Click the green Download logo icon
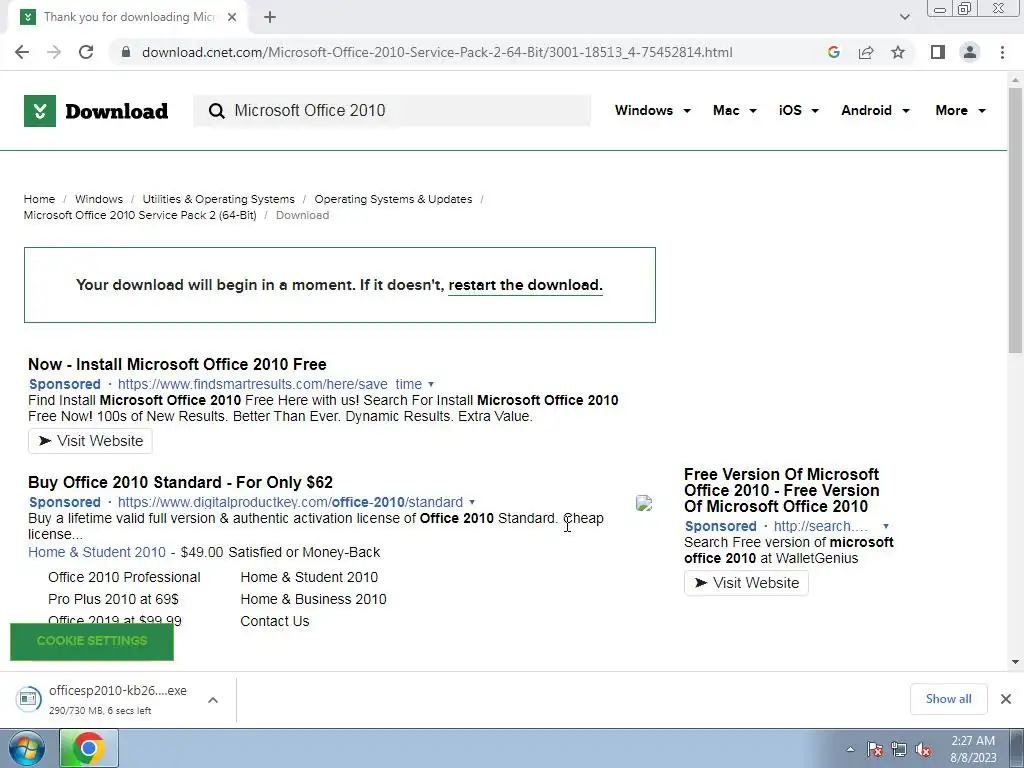The image size is (1024, 768). (40, 111)
